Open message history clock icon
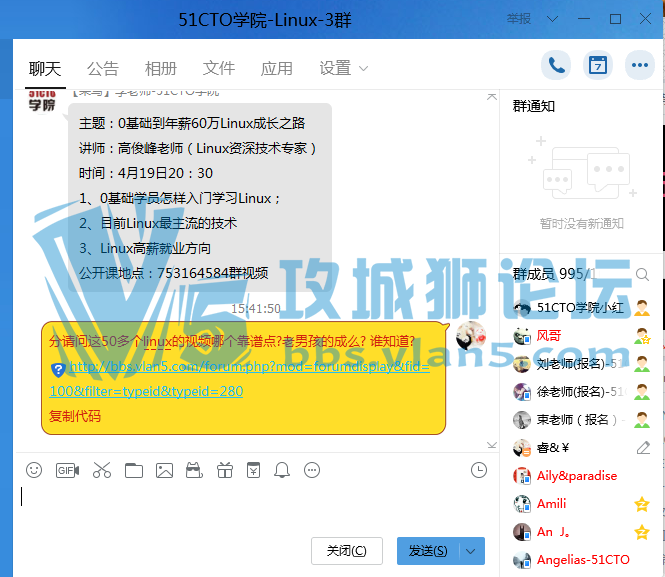Screen dimensions: 665x577 pos(479,470)
